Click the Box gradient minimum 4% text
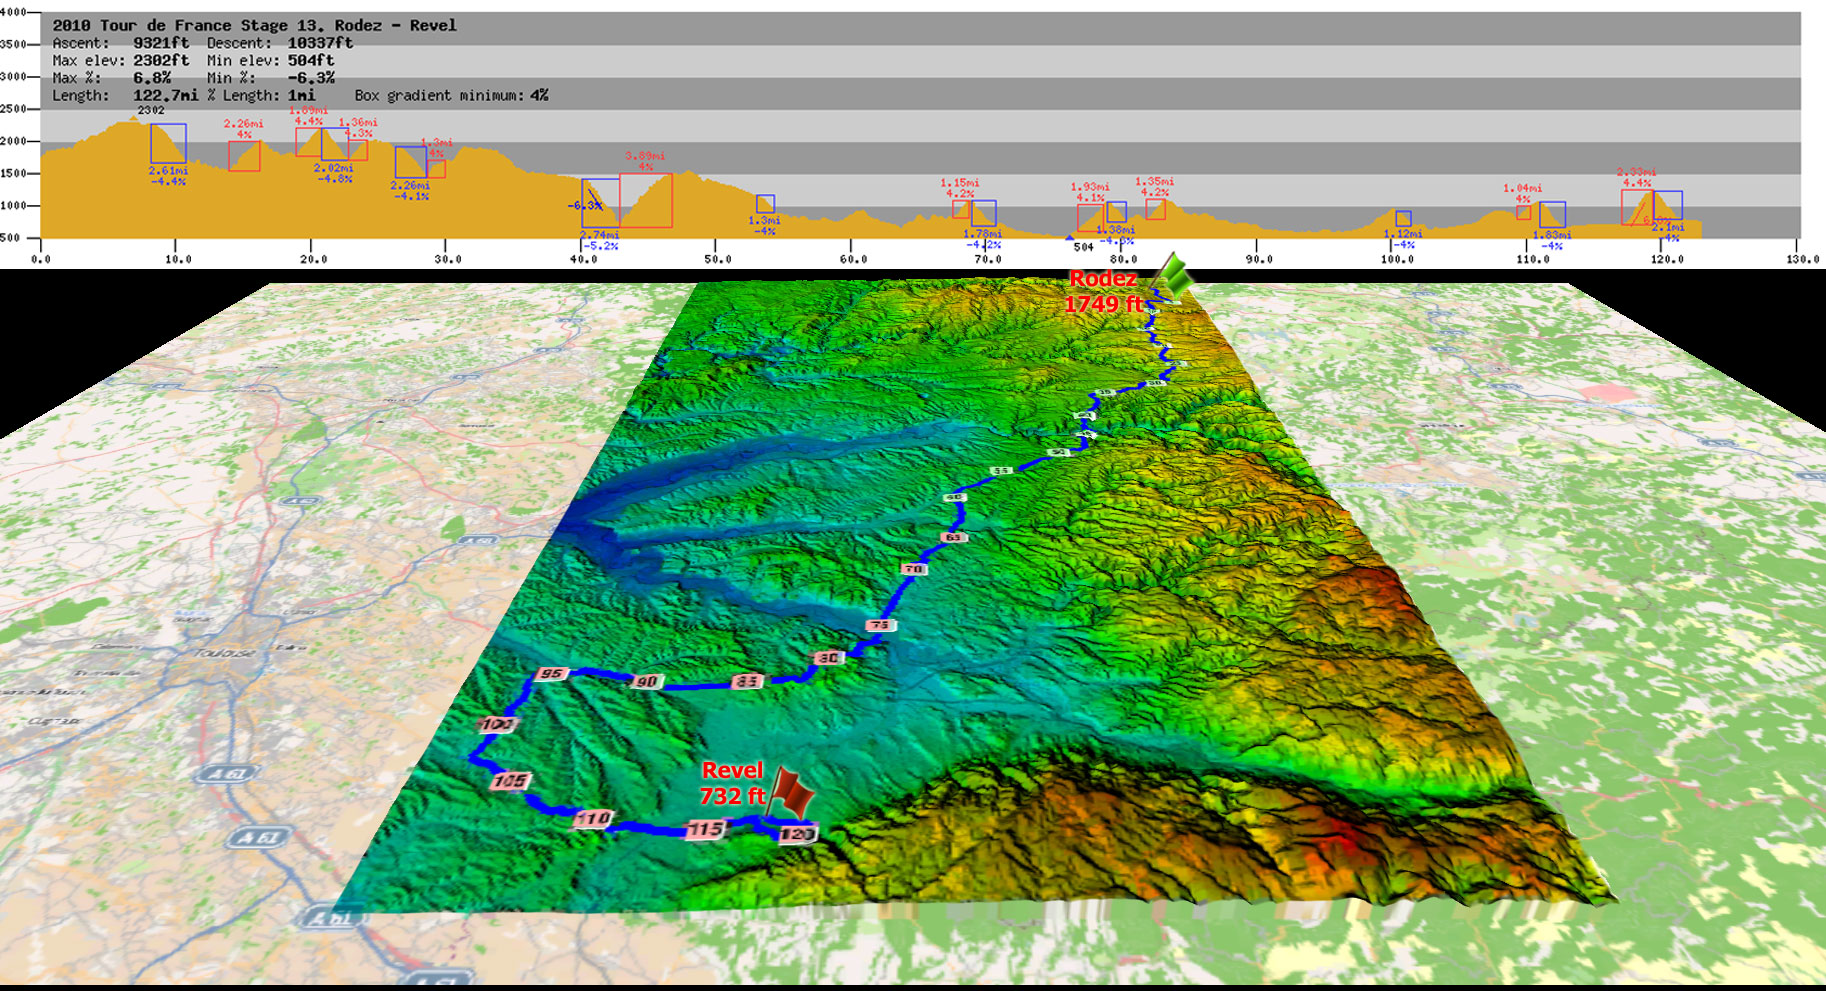 click(x=451, y=96)
